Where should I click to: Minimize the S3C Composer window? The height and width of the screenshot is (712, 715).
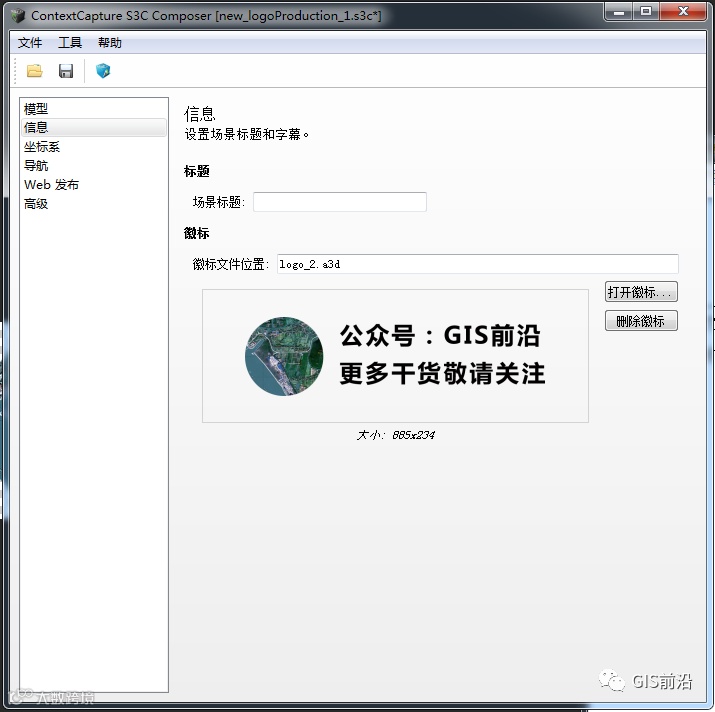pyautogui.click(x=619, y=12)
